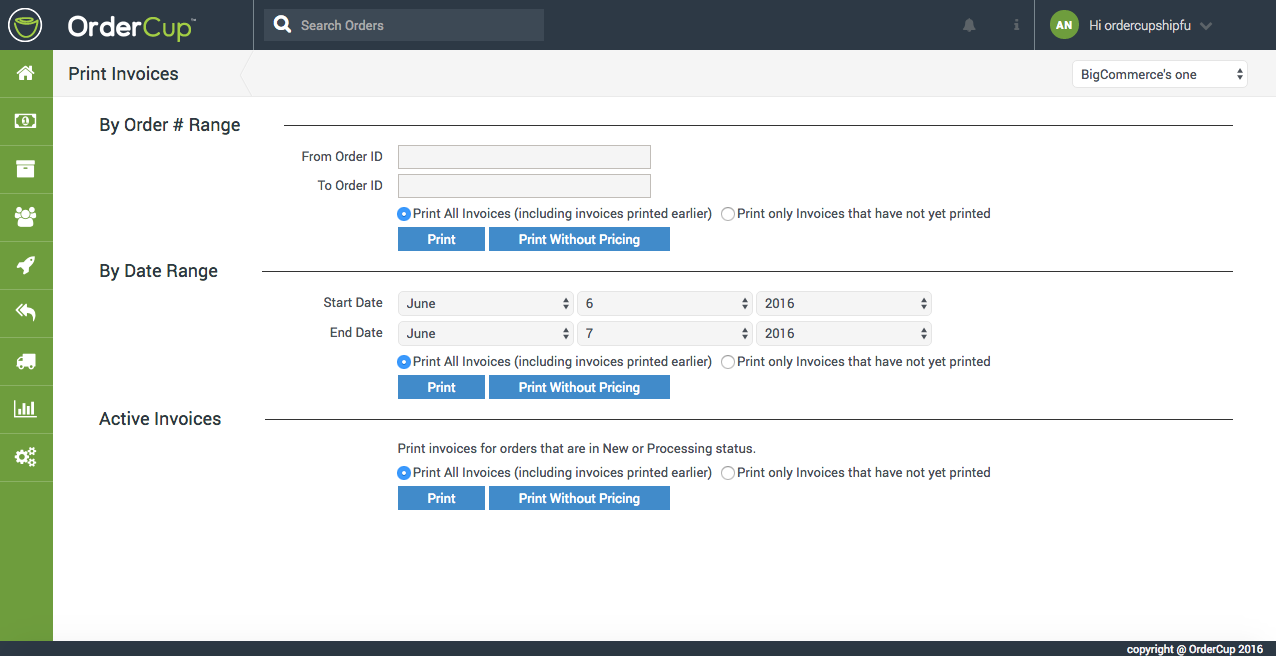The width and height of the screenshot is (1276, 656).
Task: Click the OrderCup wordmark logo
Action: coord(130,27)
